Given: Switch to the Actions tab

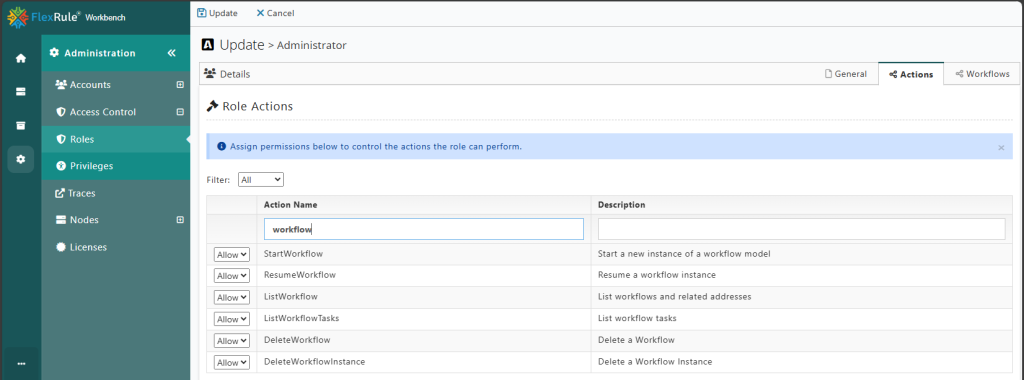Looking at the screenshot, I should [911, 74].
